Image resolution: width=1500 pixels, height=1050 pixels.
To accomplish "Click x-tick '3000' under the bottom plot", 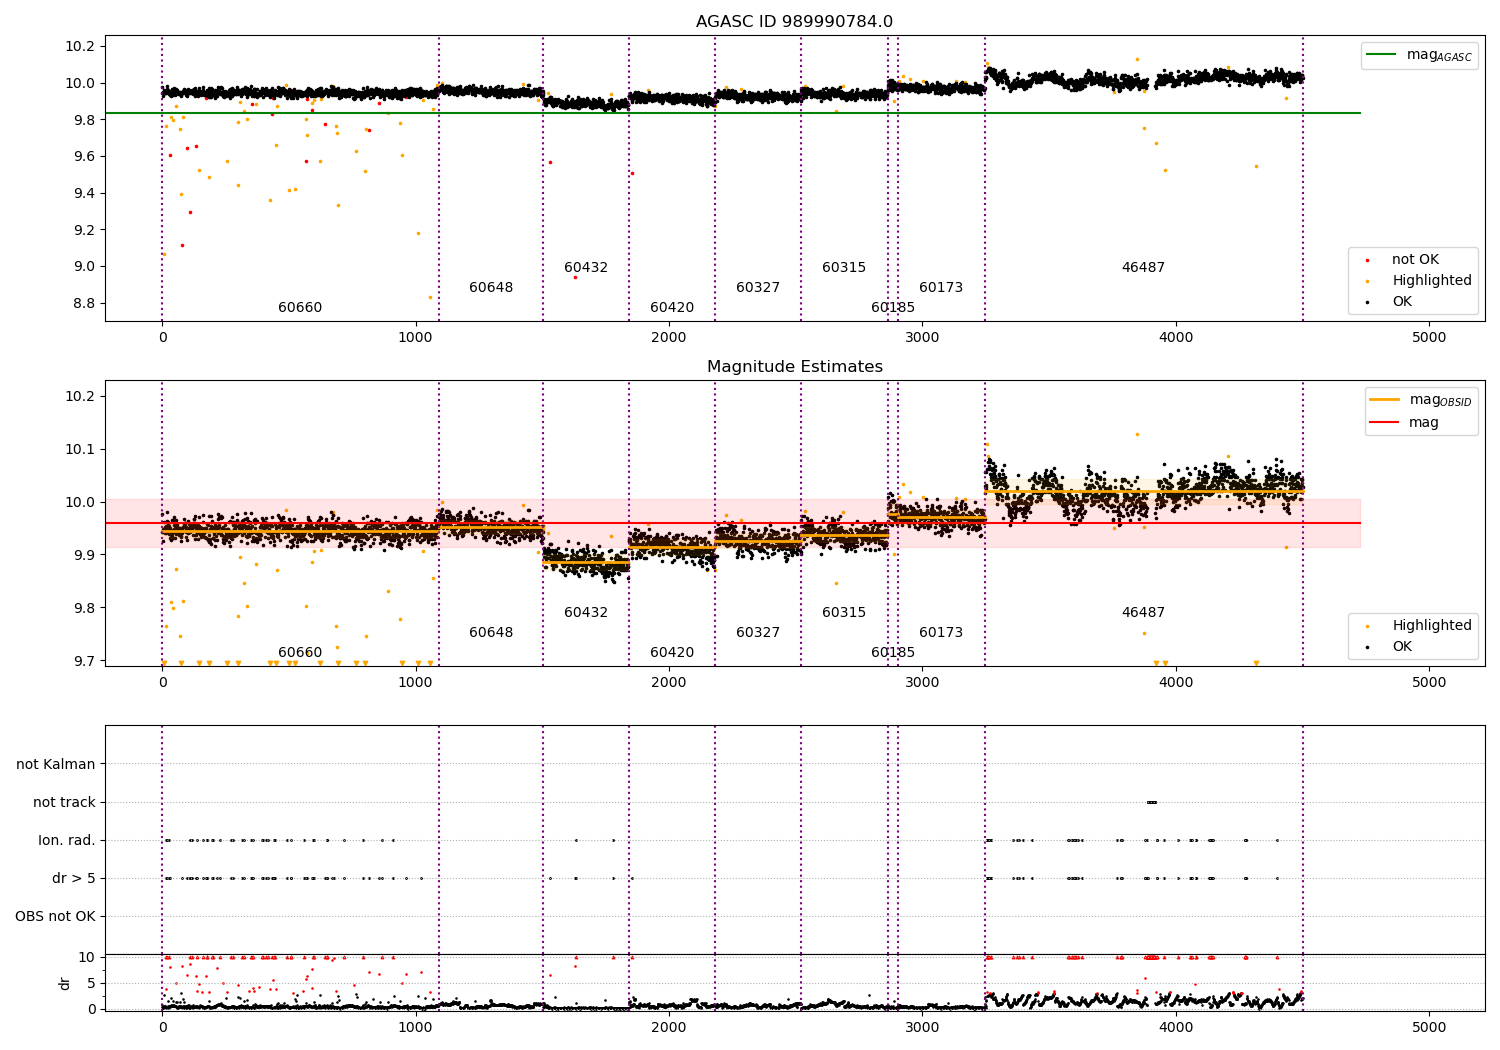I will [x=922, y=1027].
